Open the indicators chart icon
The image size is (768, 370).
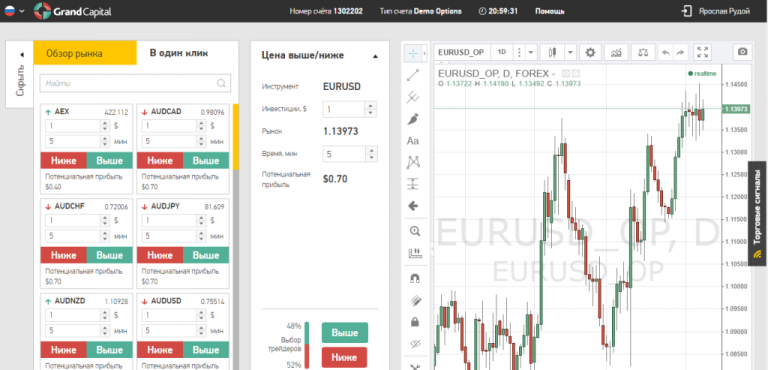[617, 52]
